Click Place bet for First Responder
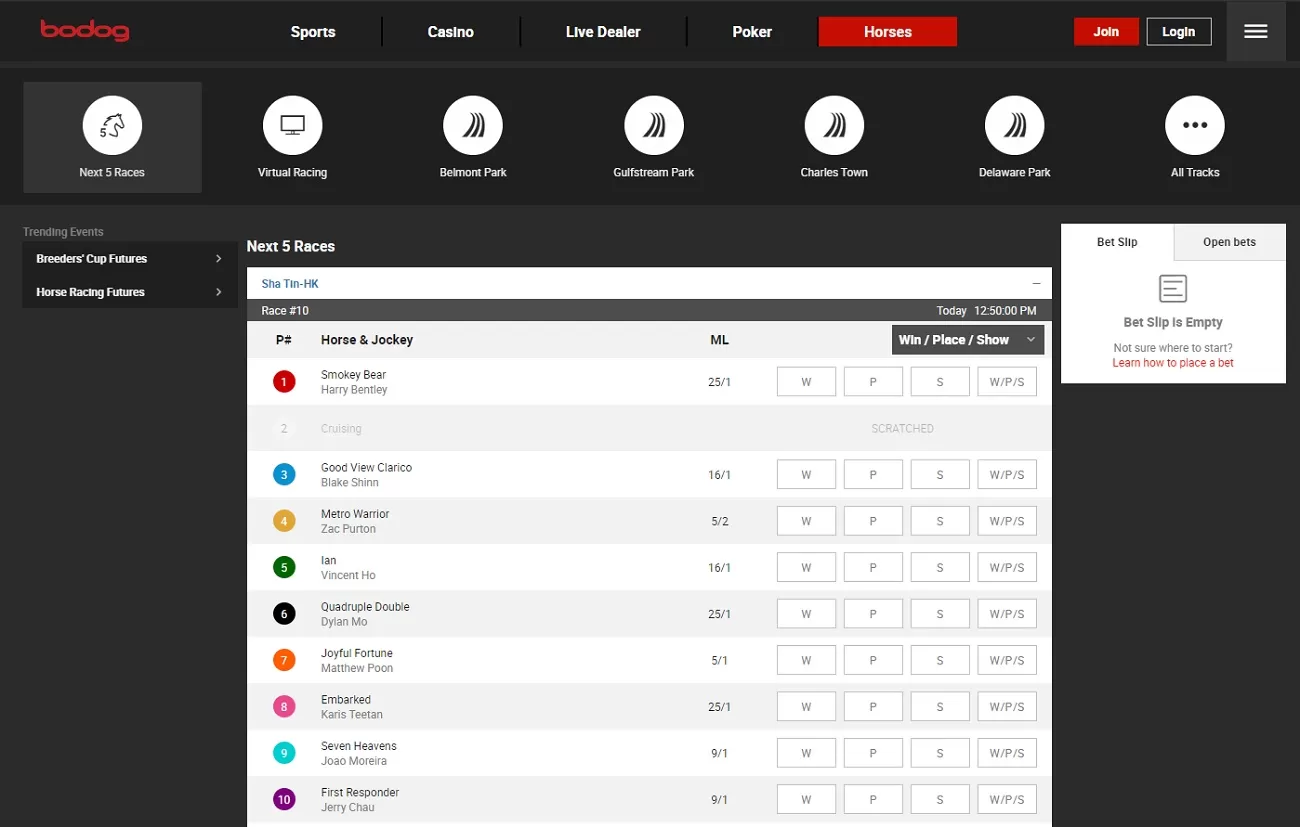This screenshot has width=1300, height=827. coord(873,800)
